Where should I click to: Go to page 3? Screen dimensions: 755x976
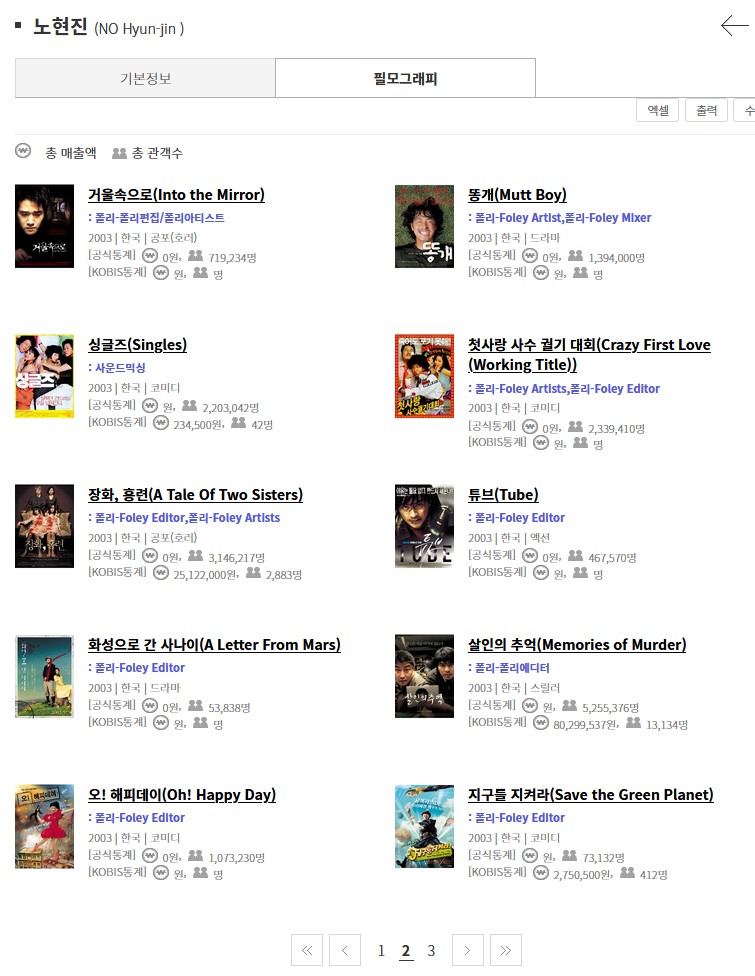point(431,950)
